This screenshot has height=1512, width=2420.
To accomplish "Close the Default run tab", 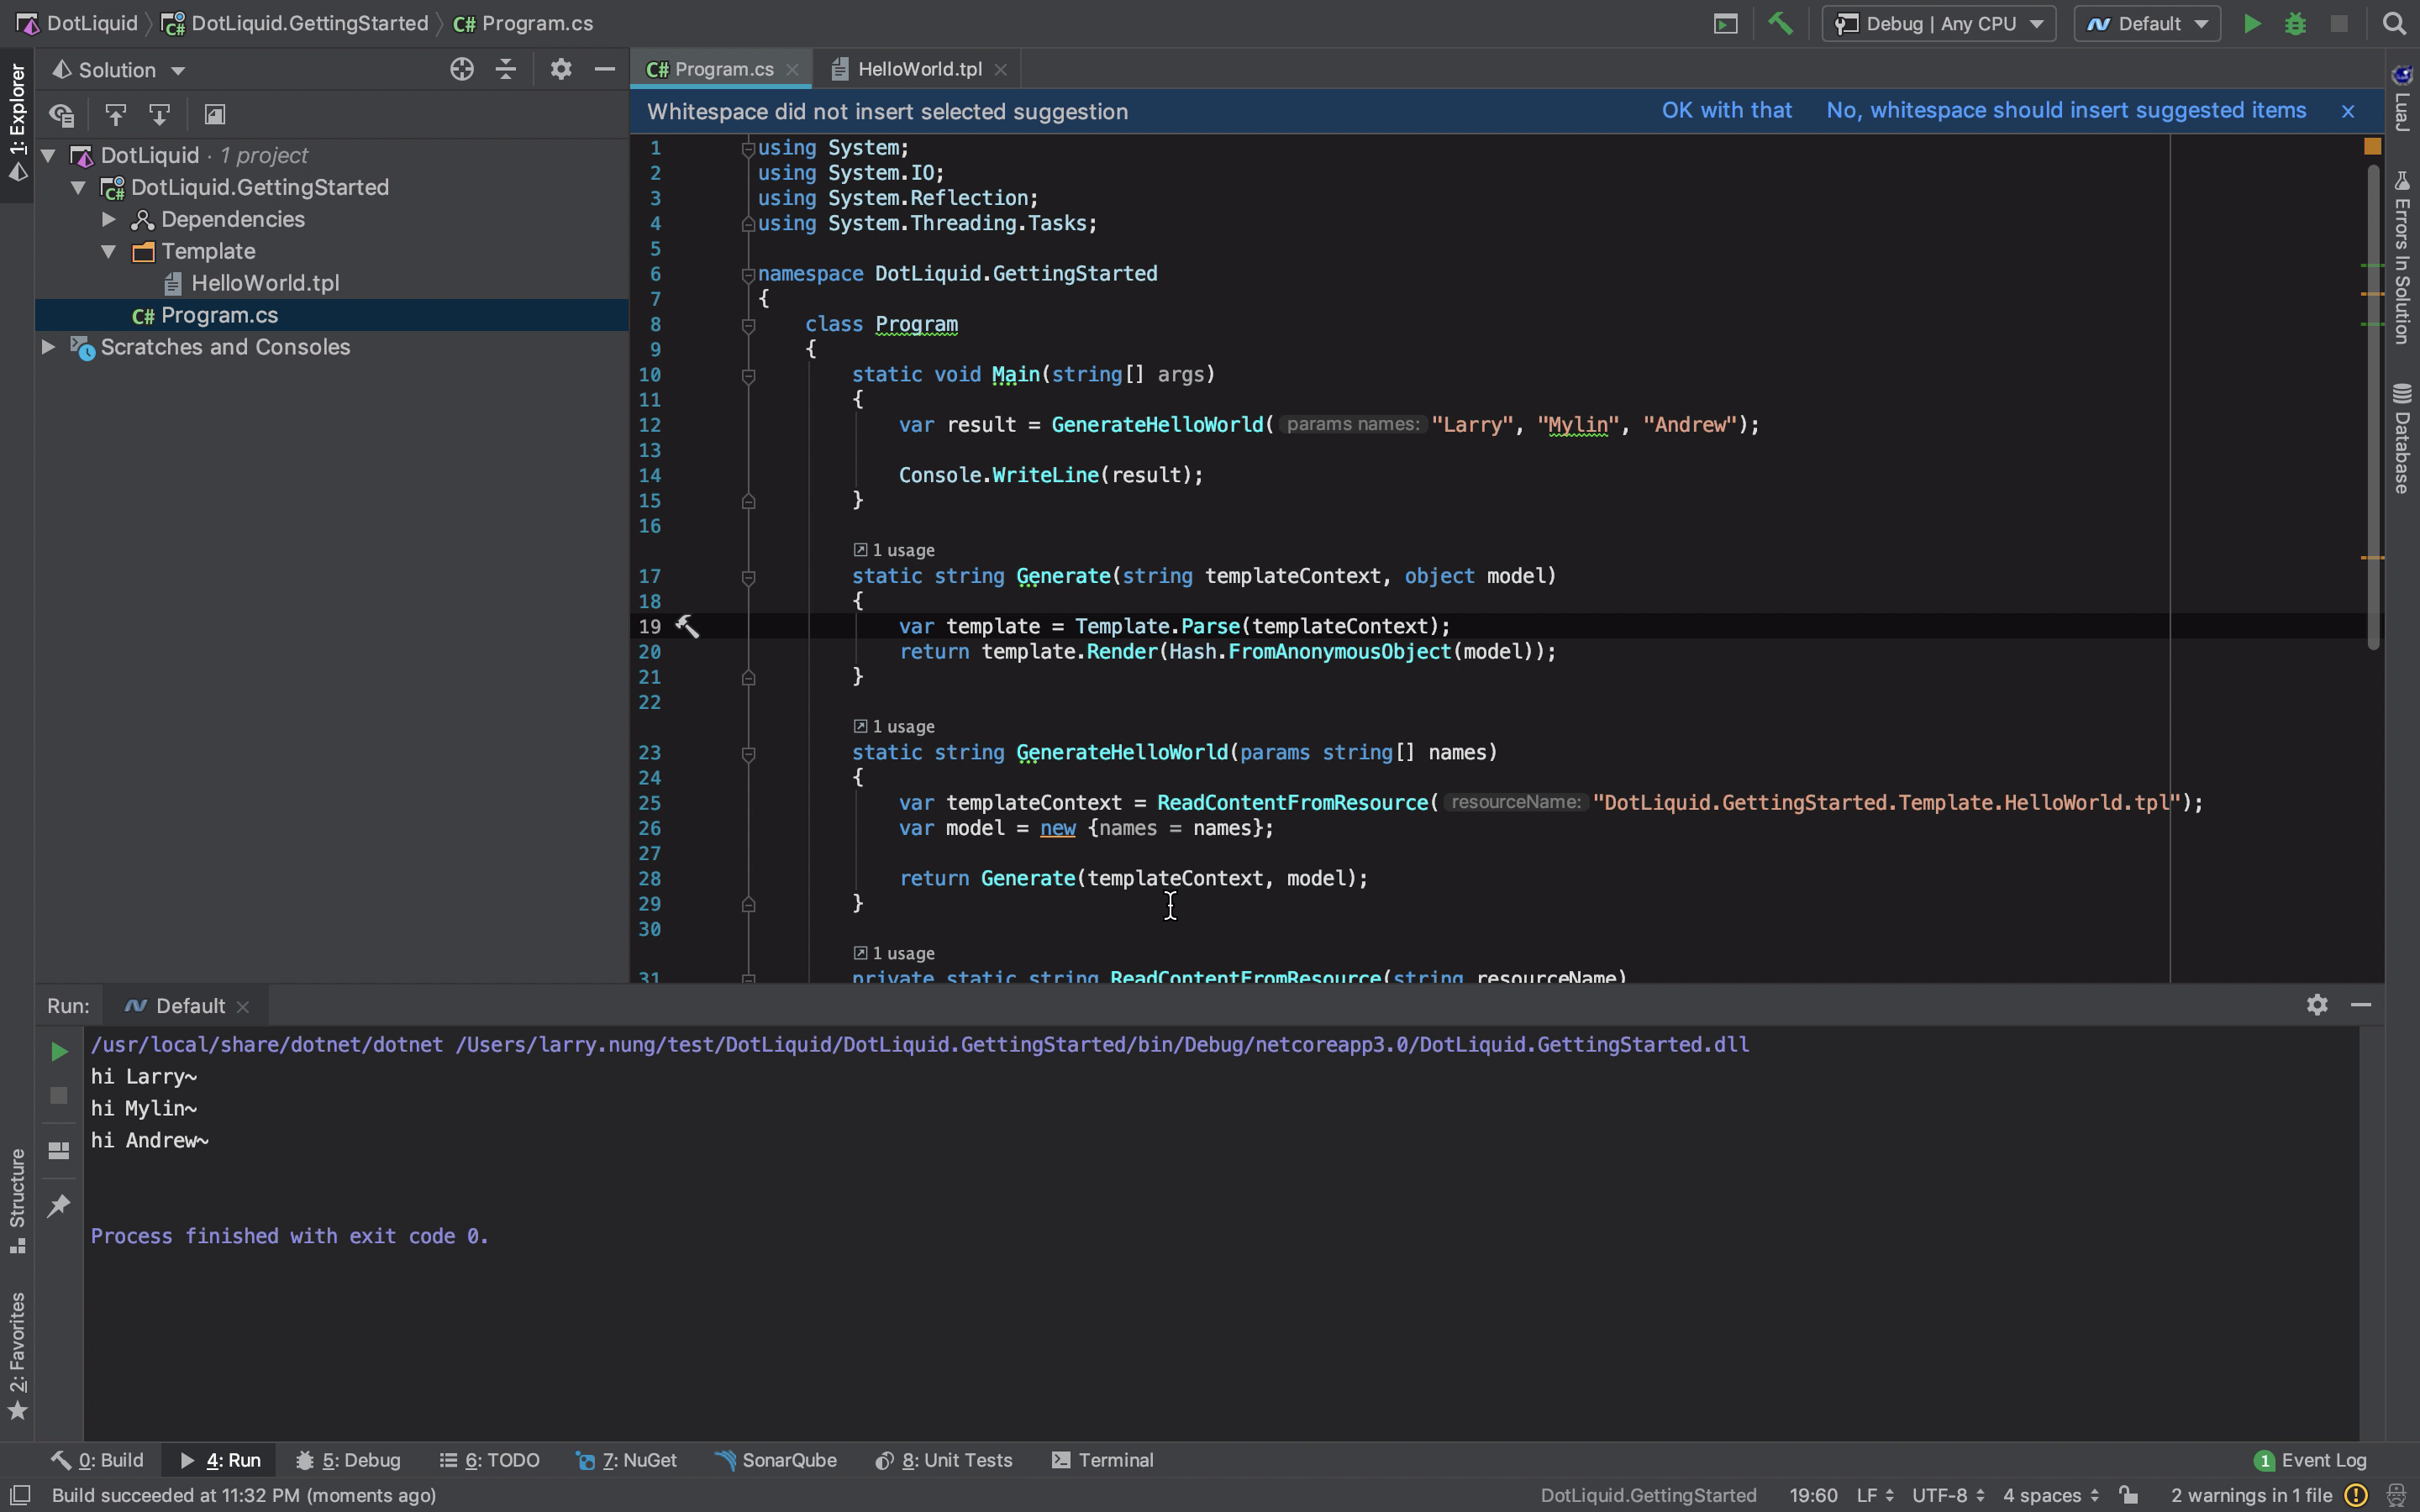I will point(243,1006).
